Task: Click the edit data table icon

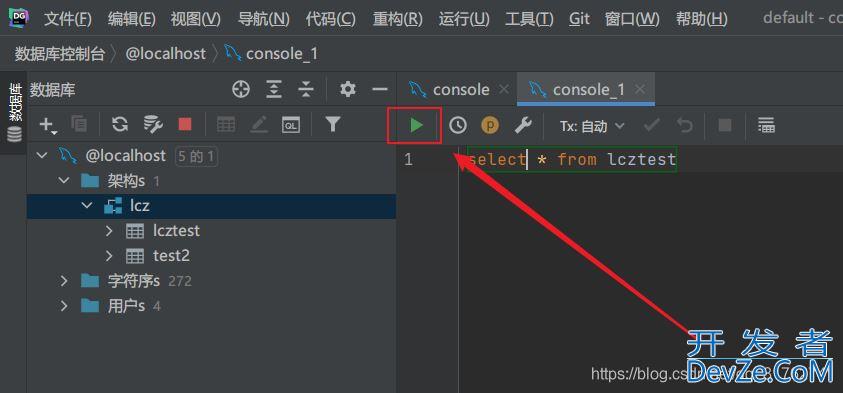Action: [226, 125]
